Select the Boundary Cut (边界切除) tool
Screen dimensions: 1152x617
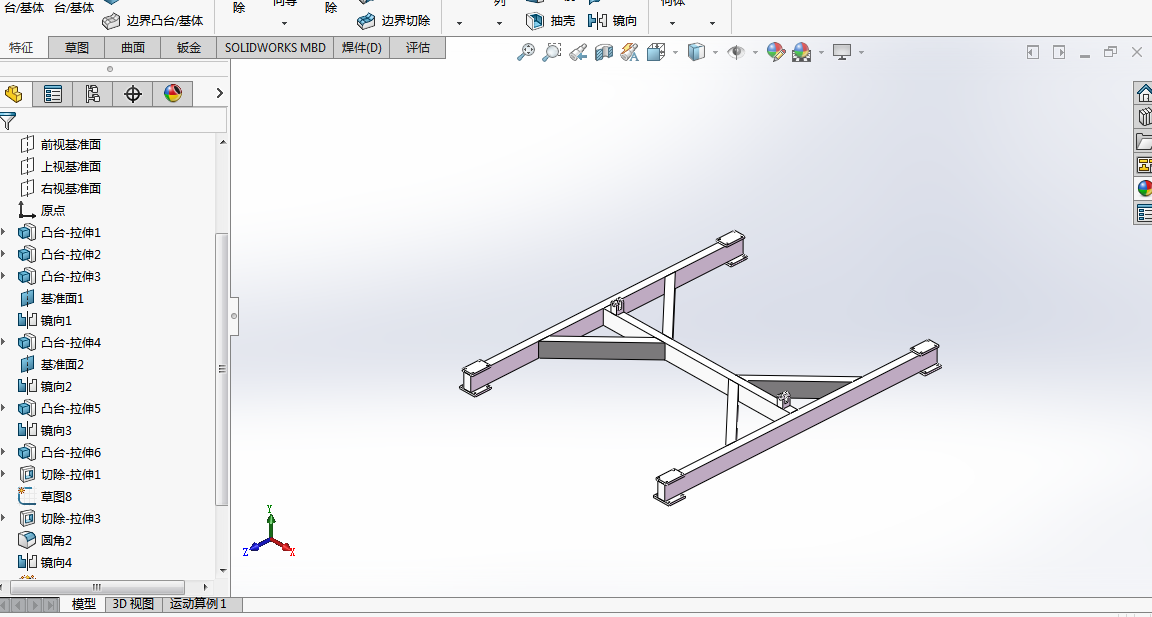(394, 21)
